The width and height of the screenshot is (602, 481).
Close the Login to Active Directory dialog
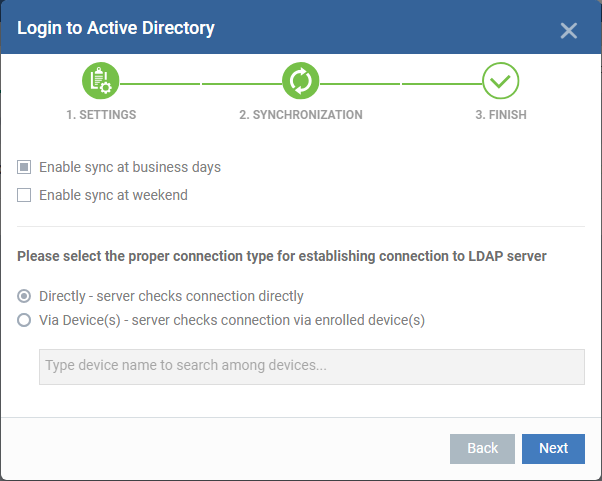568,31
